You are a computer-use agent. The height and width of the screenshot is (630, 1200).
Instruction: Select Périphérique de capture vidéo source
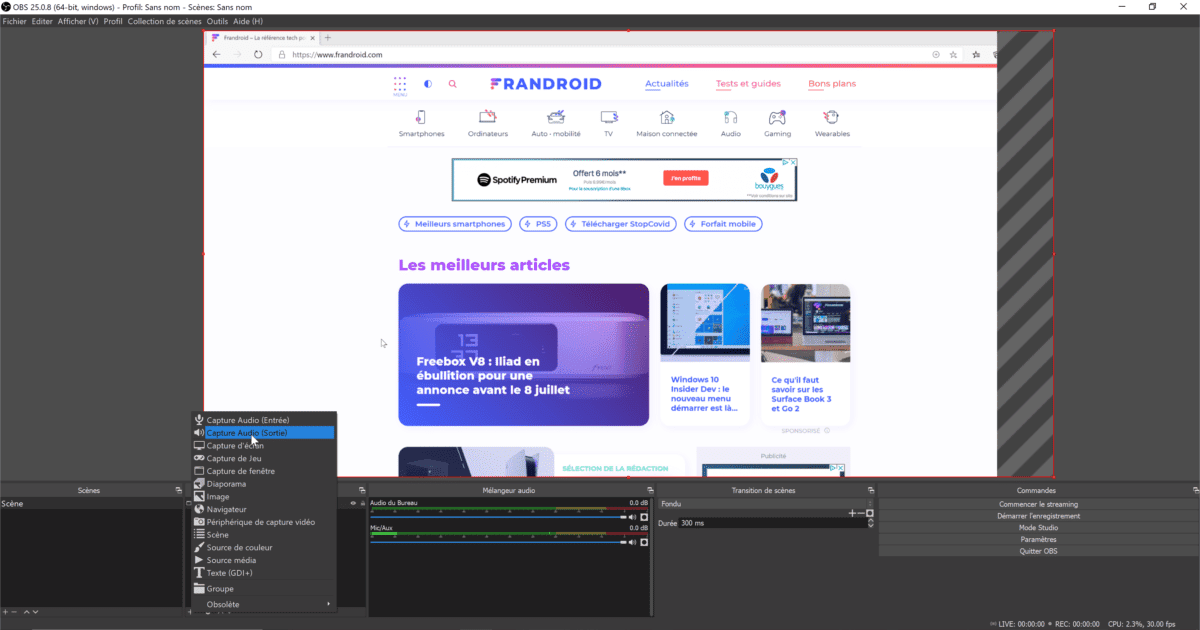(260, 522)
